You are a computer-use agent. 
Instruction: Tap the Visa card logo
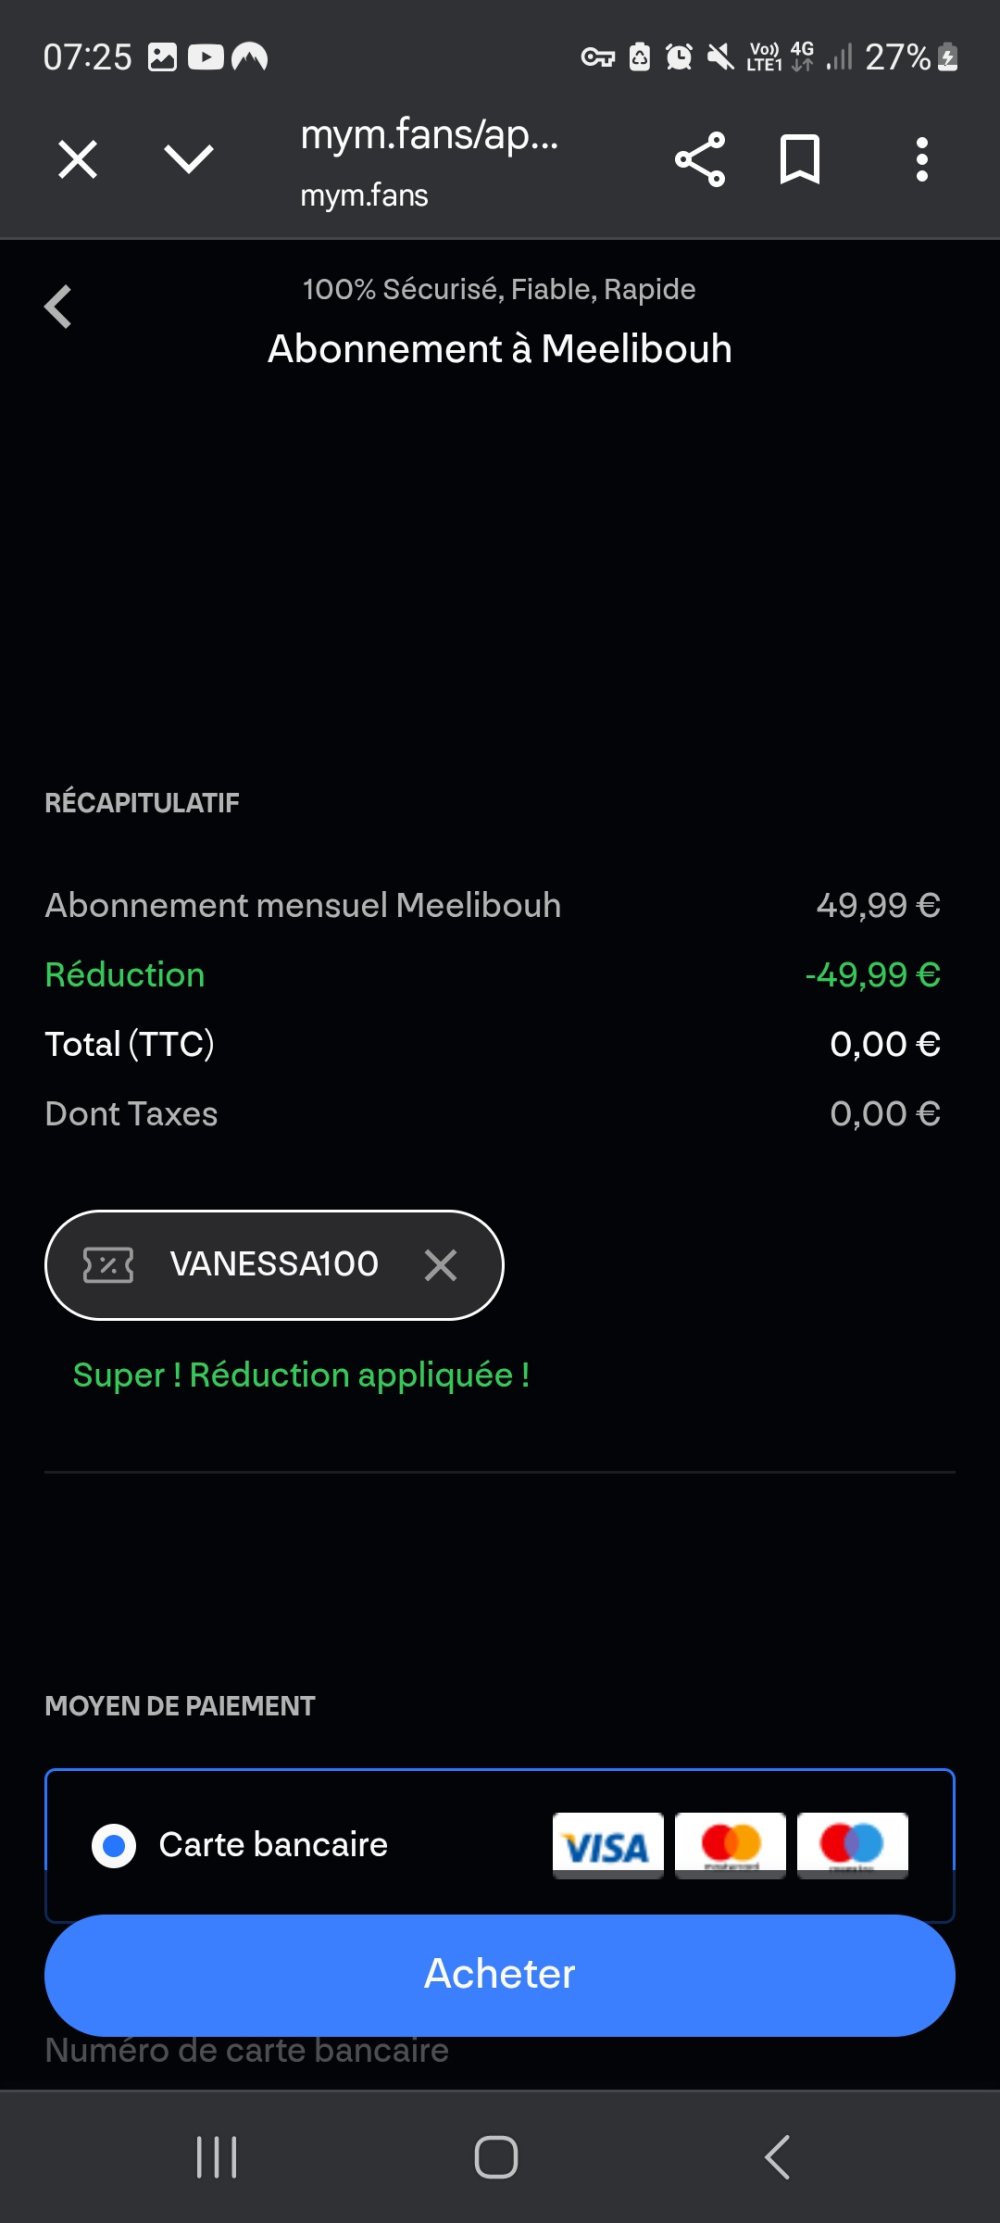[x=607, y=1845]
